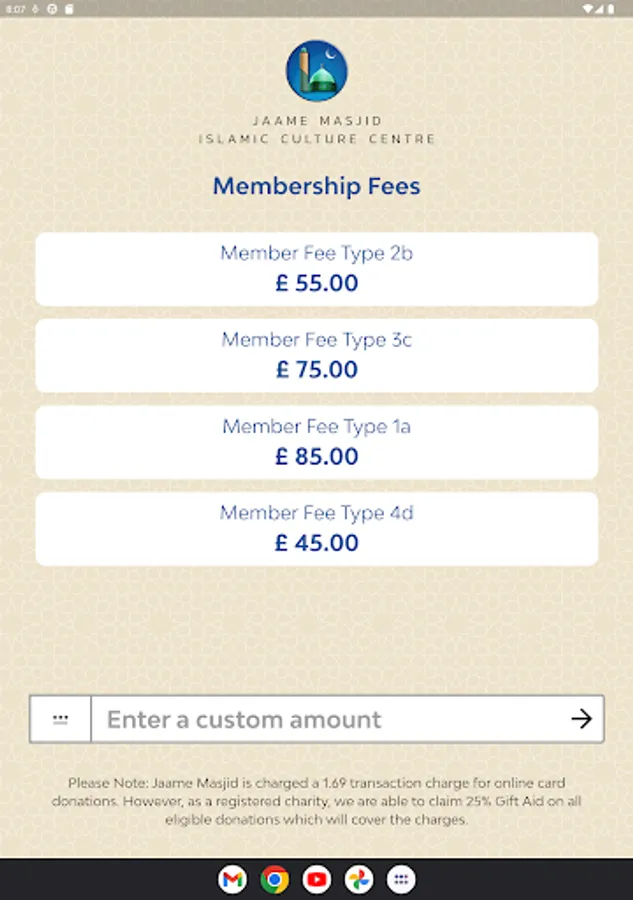
Task: Tap the microphone icon in status bar
Action: pos(35,8)
